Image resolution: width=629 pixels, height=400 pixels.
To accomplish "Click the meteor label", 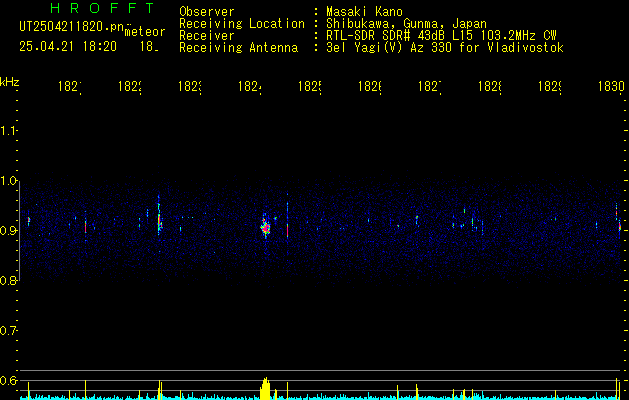I will click(x=145, y=32).
